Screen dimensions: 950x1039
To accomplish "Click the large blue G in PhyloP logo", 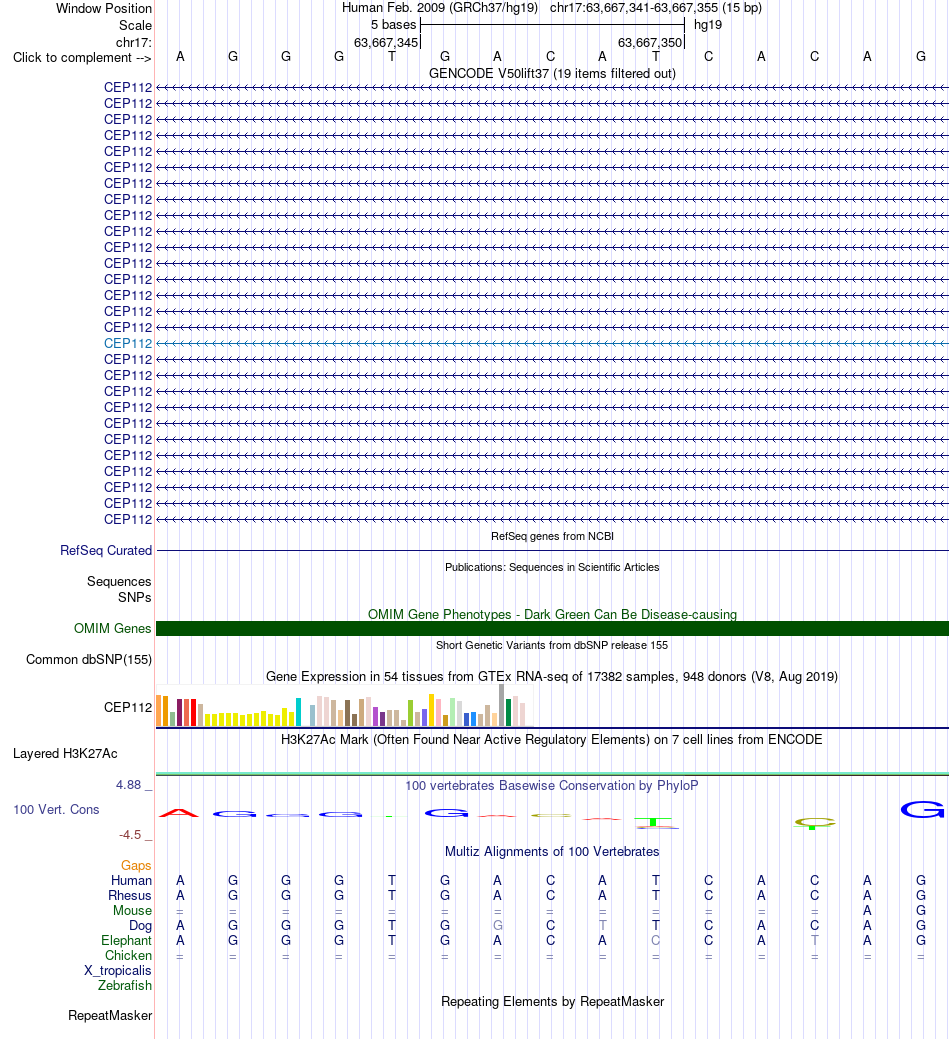I will (922, 810).
